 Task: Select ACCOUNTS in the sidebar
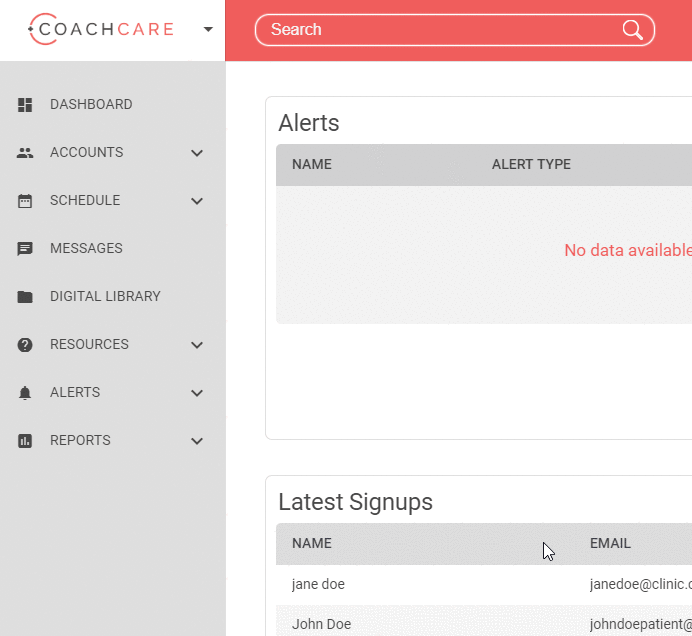86,152
